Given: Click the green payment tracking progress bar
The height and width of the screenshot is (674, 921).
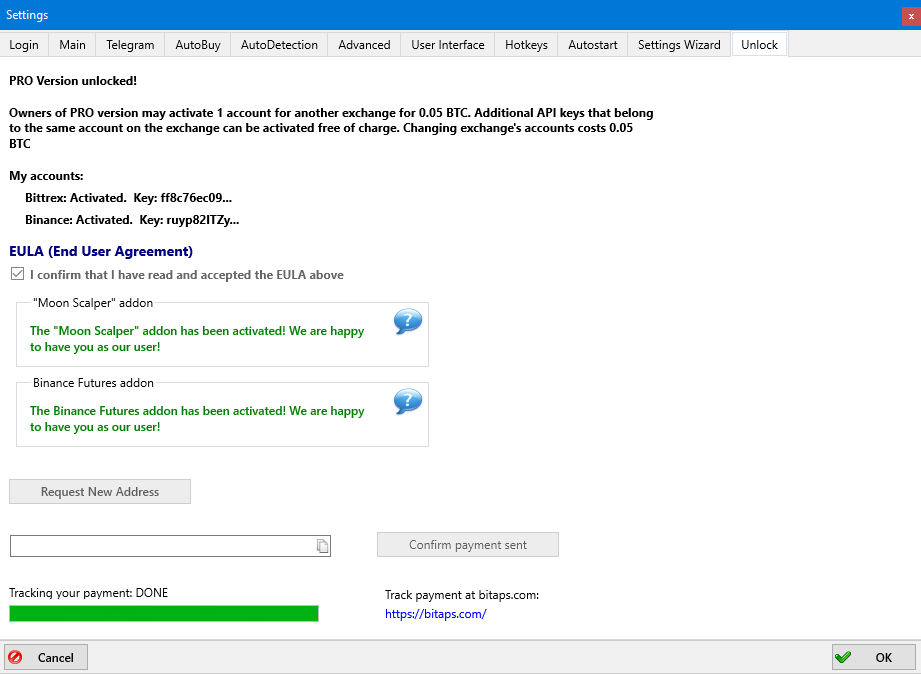Looking at the screenshot, I should pos(164,613).
